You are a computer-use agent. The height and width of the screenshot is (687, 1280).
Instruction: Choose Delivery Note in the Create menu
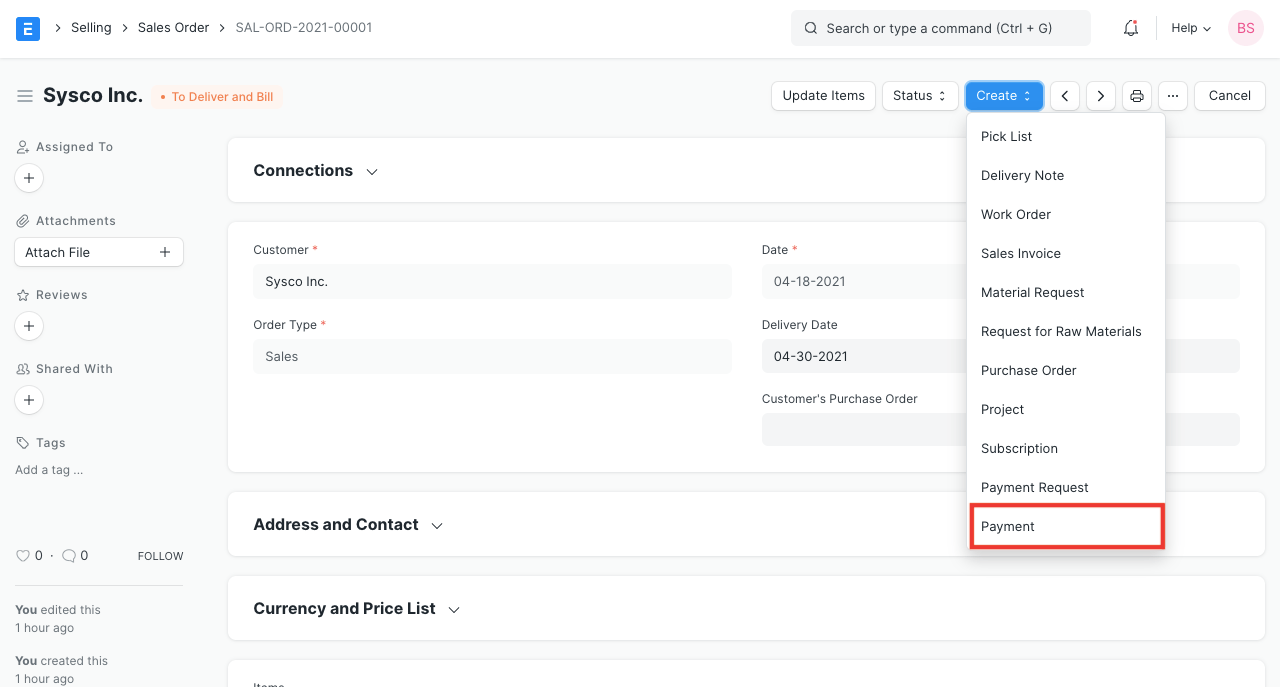click(x=1022, y=175)
